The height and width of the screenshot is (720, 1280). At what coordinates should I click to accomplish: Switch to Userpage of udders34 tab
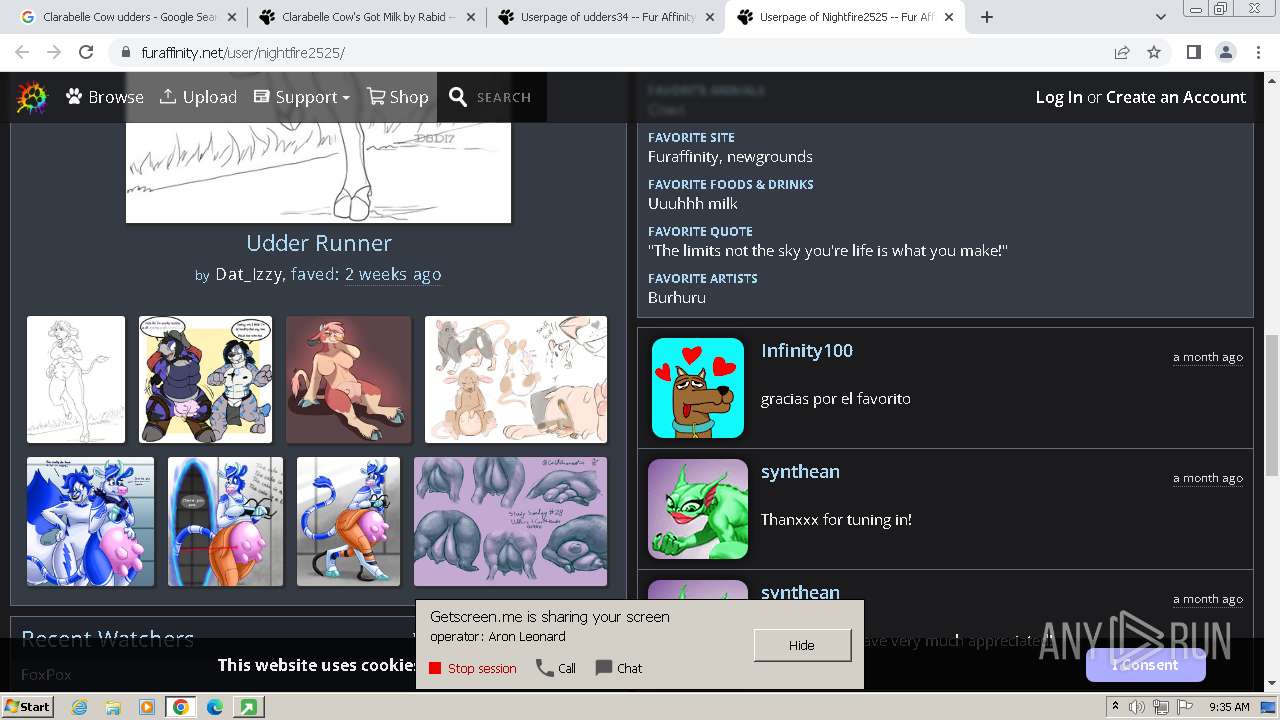tap(606, 17)
